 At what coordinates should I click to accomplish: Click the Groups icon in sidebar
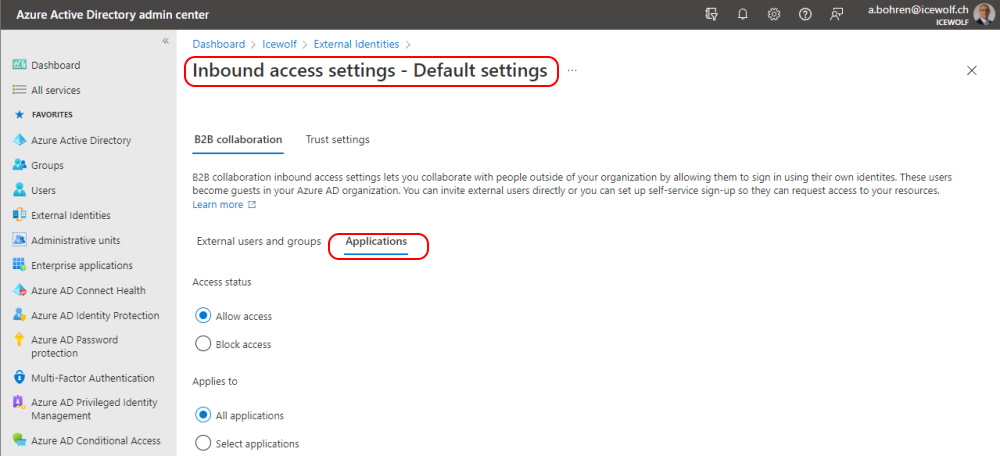point(19,165)
